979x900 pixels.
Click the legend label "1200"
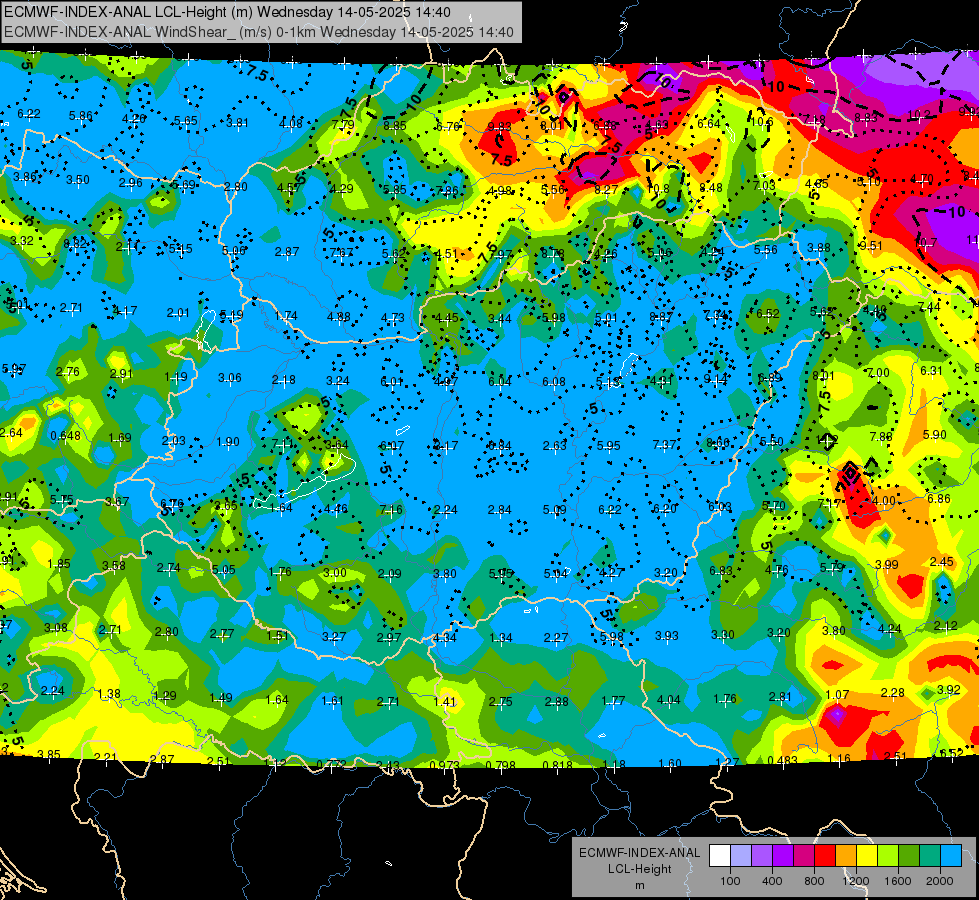(x=856, y=881)
